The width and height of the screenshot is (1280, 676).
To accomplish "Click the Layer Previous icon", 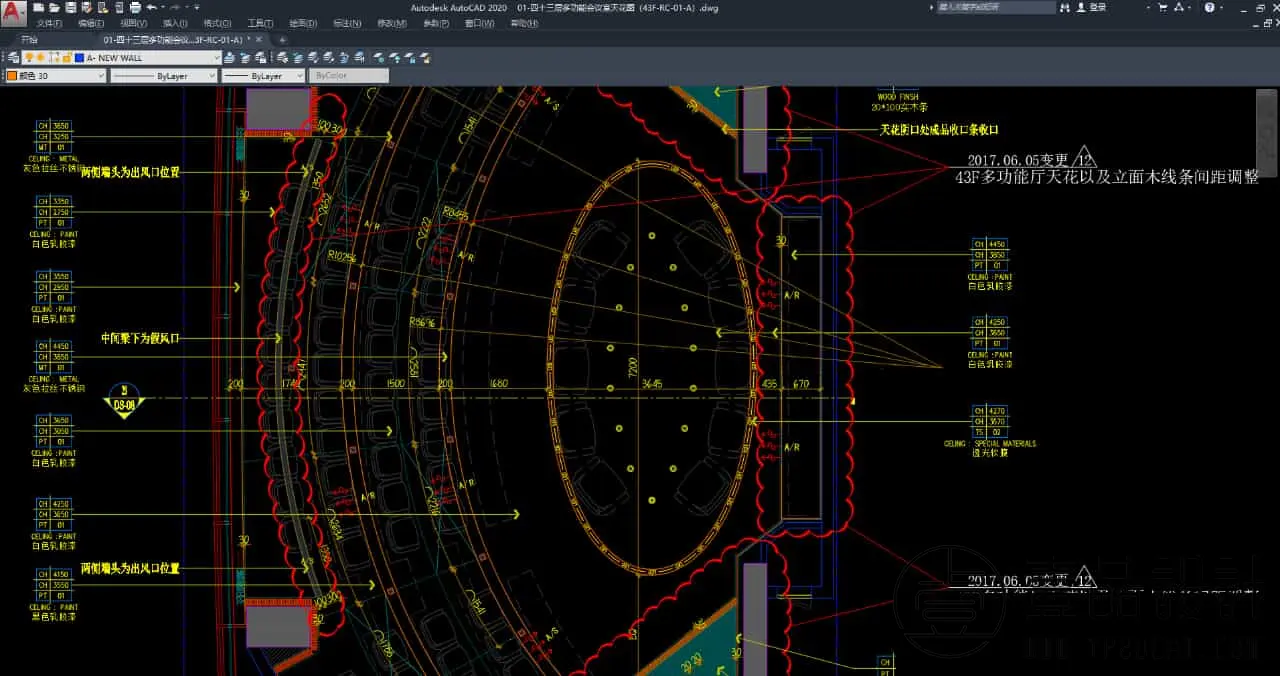I will [244, 58].
